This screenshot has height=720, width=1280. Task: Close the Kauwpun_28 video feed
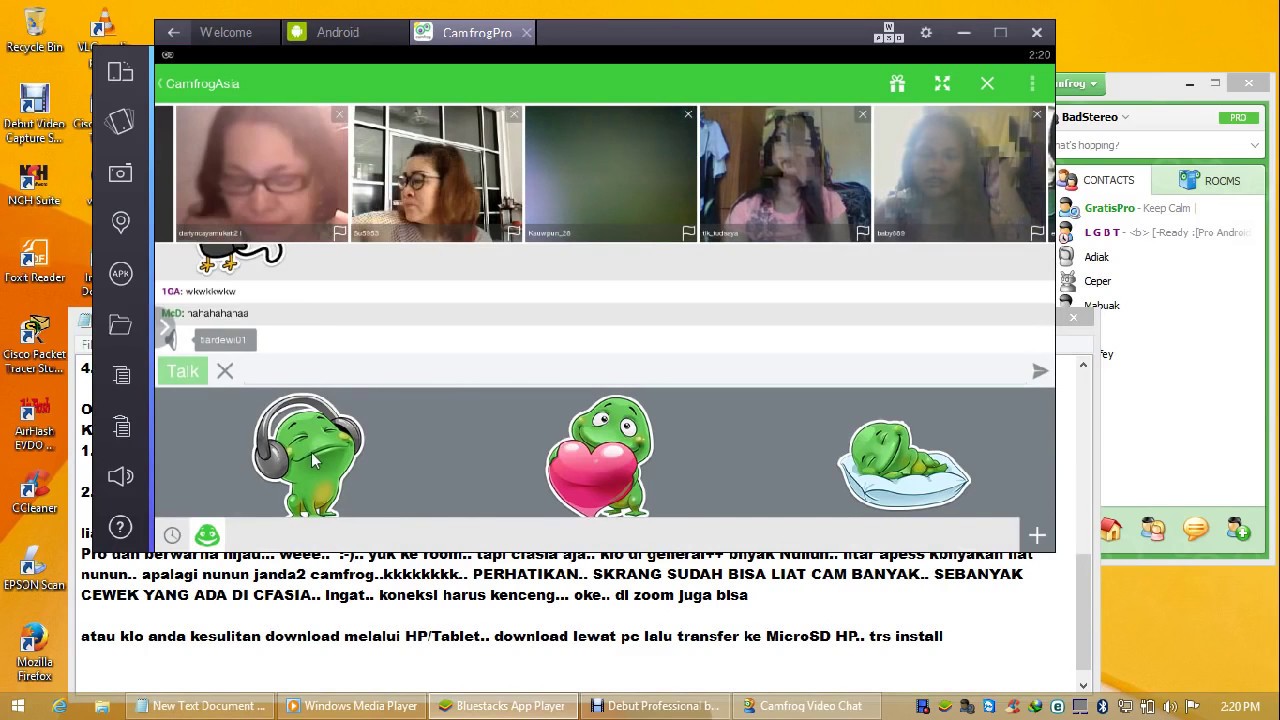click(x=688, y=115)
